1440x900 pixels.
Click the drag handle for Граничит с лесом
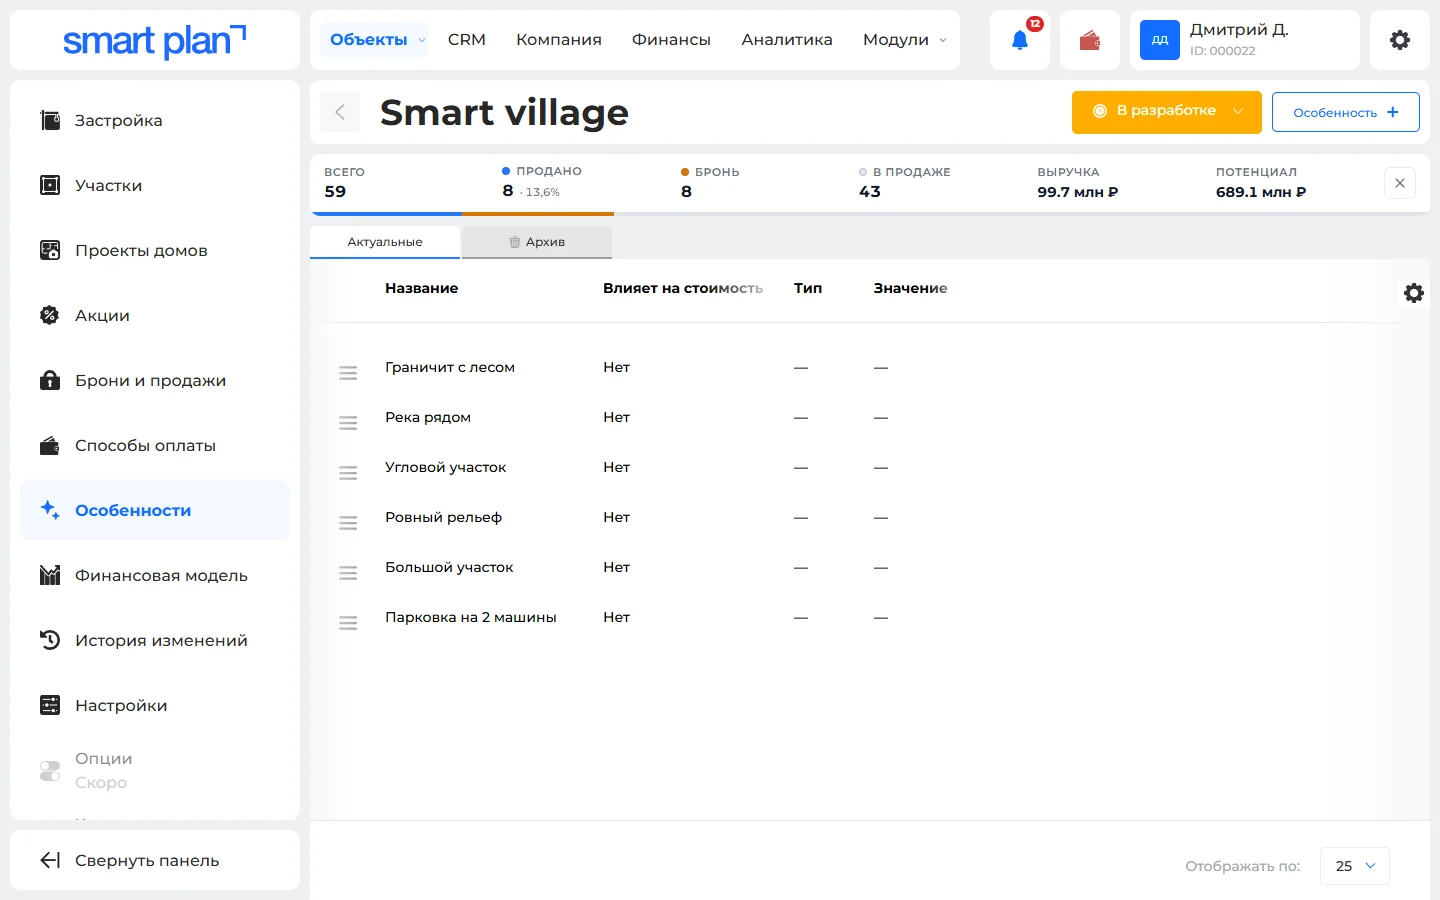pos(348,373)
